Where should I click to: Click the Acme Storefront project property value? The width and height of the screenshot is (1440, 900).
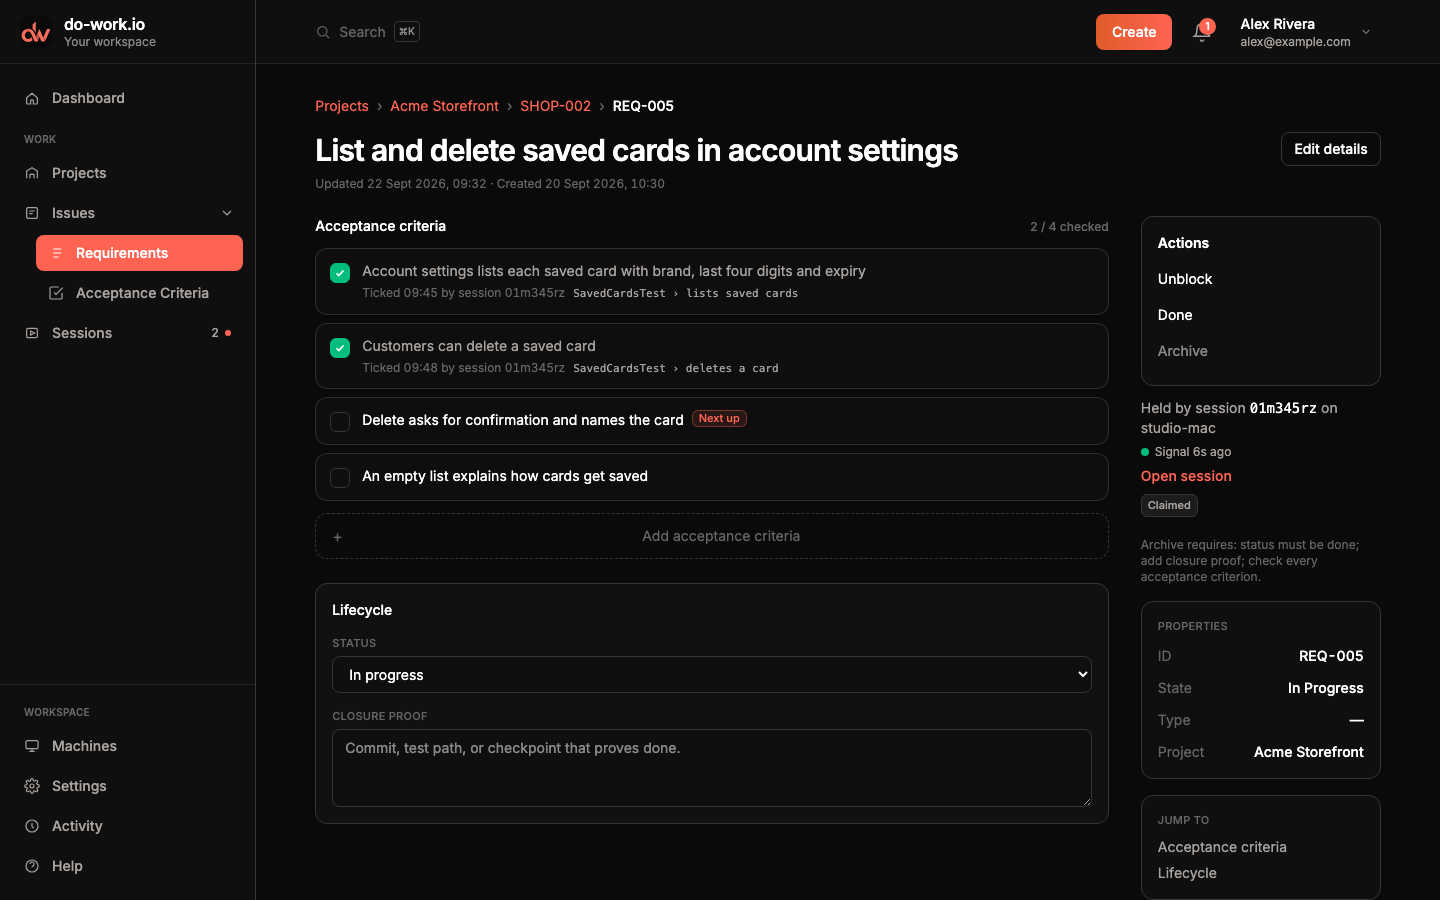tap(1308, 752)
